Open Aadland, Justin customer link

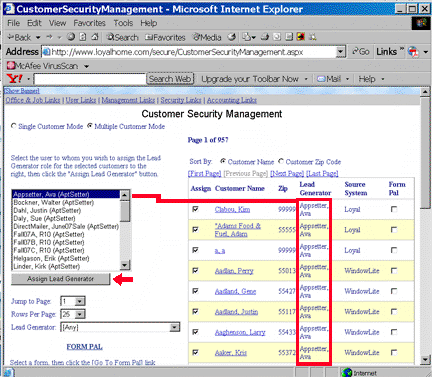point(236,312)
